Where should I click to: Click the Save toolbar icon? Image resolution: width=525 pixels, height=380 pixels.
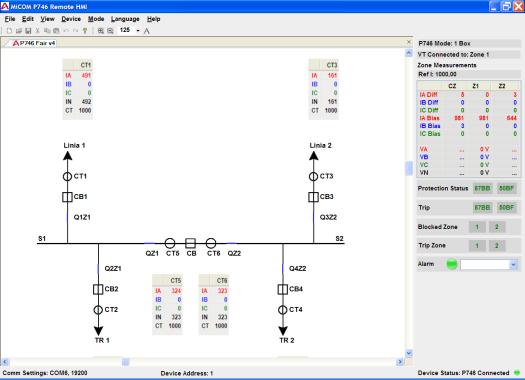click(x=28, y=31)
